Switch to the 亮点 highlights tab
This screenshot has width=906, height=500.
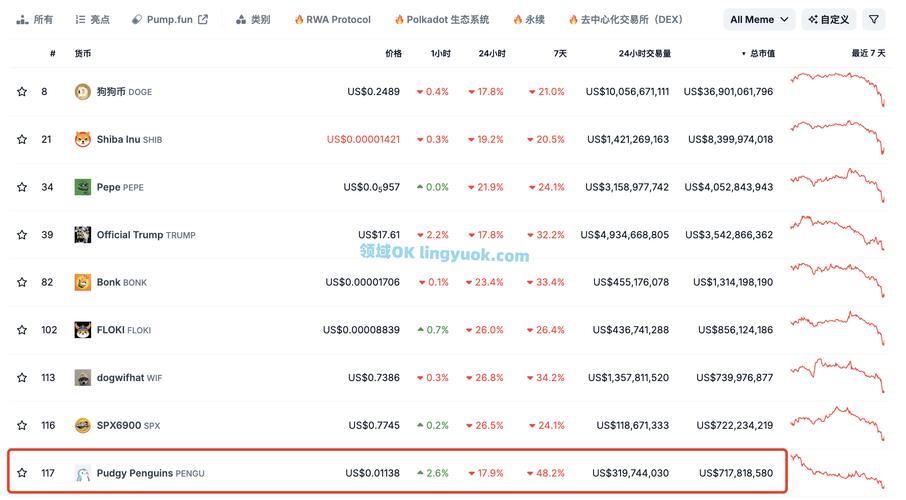click(92, 20)
